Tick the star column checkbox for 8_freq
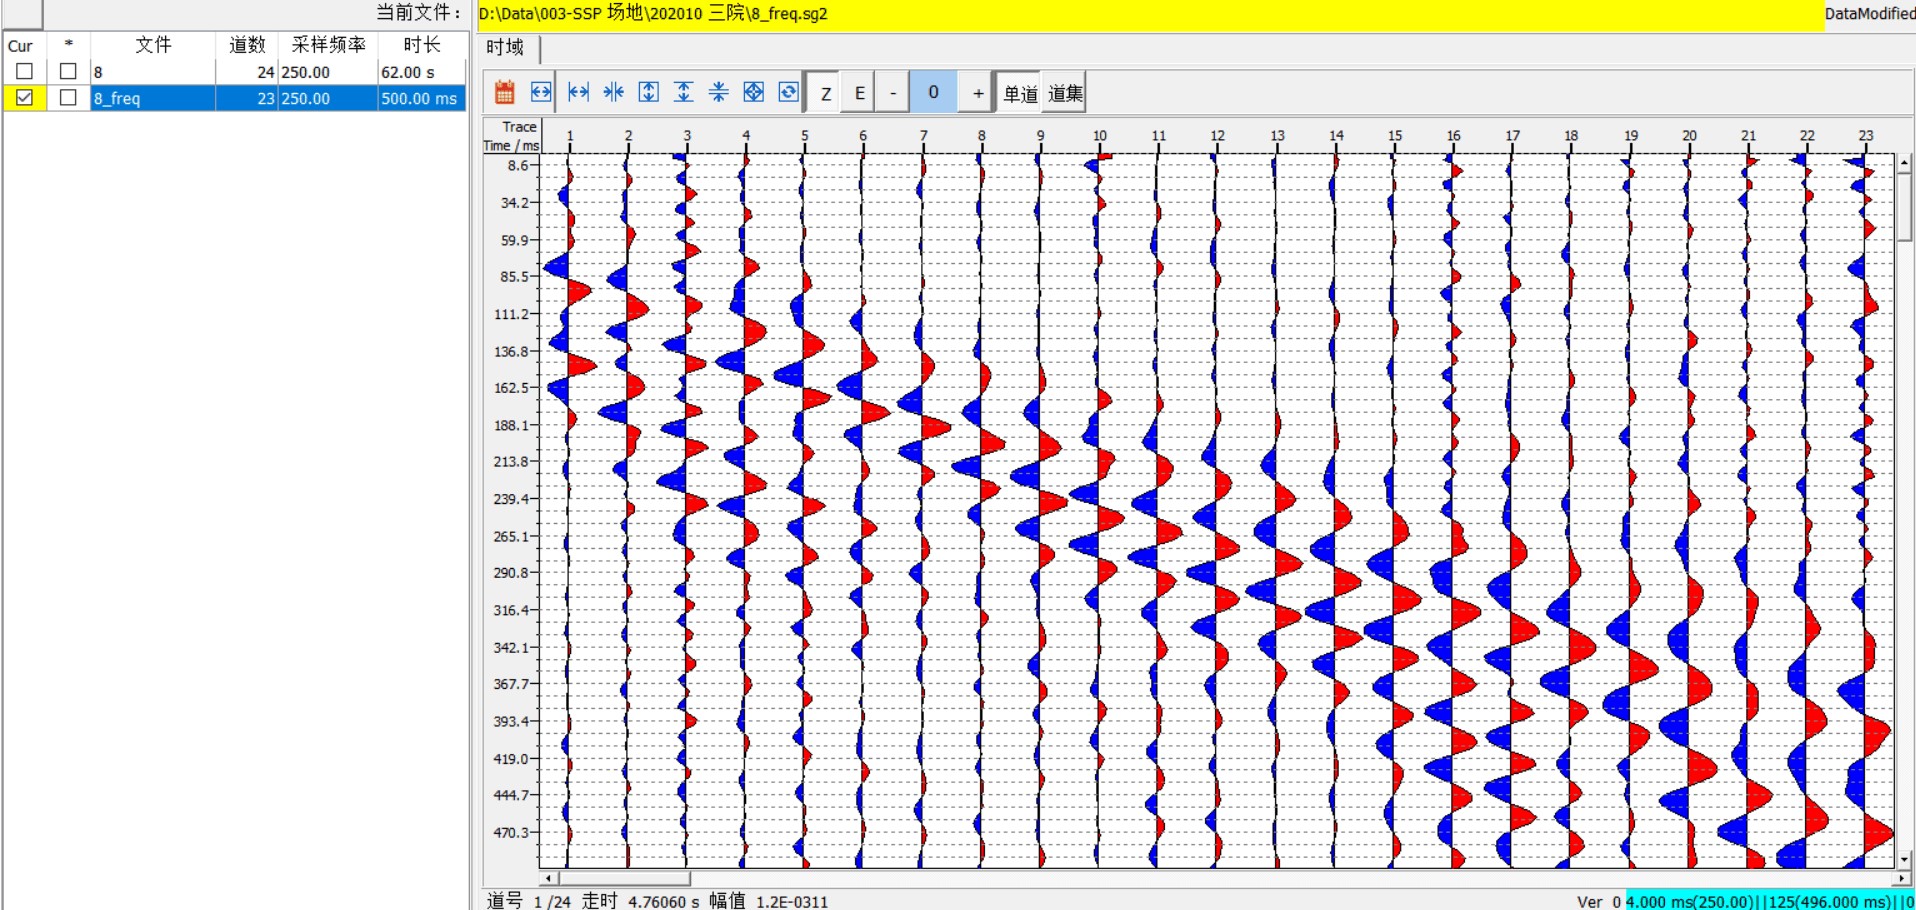 [x=68, y=98]
